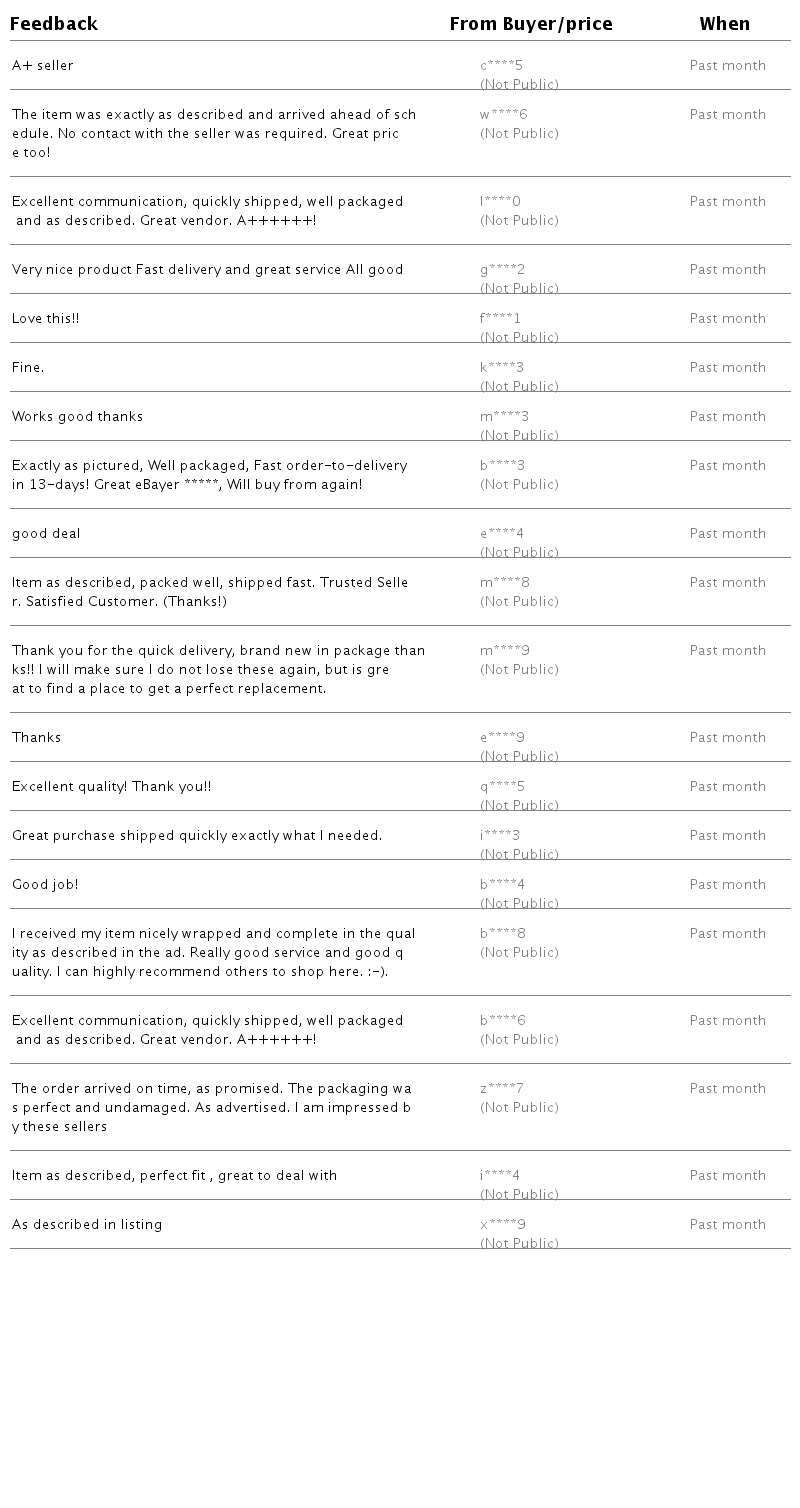Click 'Works good thanks' feedback comment
The height and width of the screenshot is (1508, 800).
(78, 417)
